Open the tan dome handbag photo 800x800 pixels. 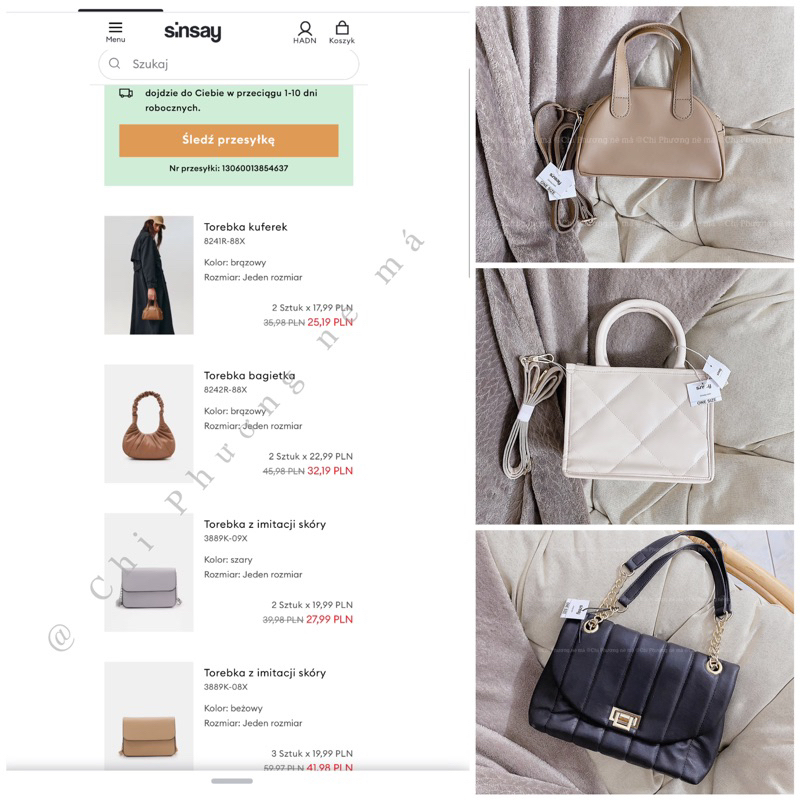pos(635,134)
